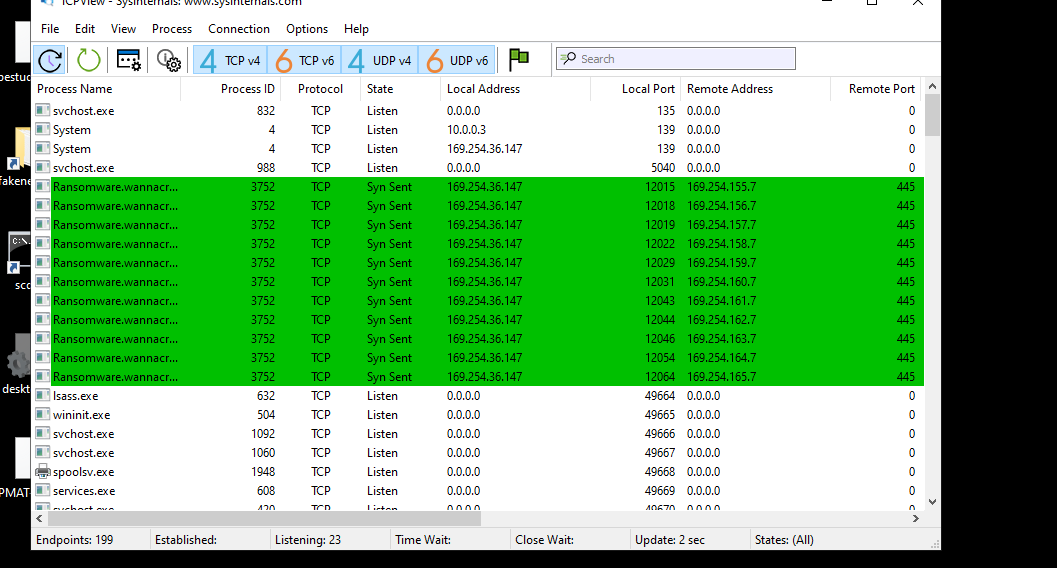Click process icon beside svchost.exe PID 1092

[42, 433]
